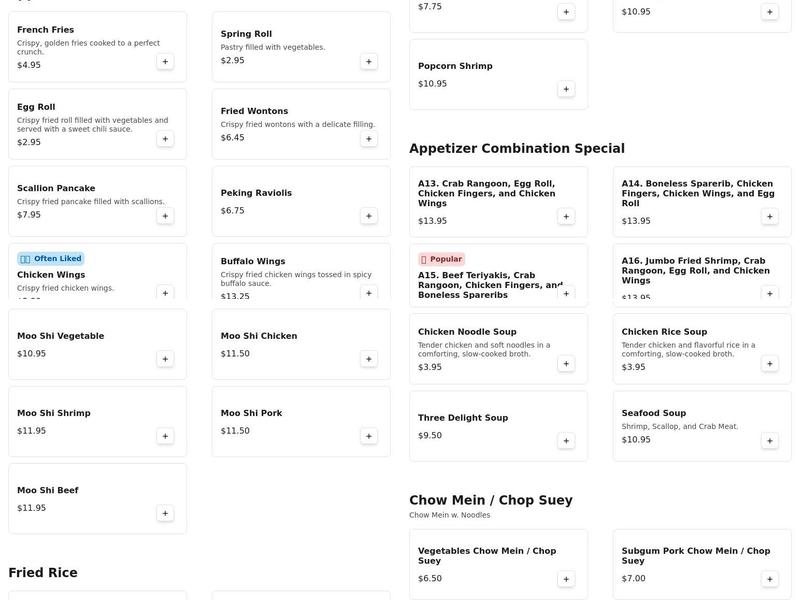Viewport: 800px width, 600px height.
Task: Add Fried Wontons to the order
Action: [369, 139]
